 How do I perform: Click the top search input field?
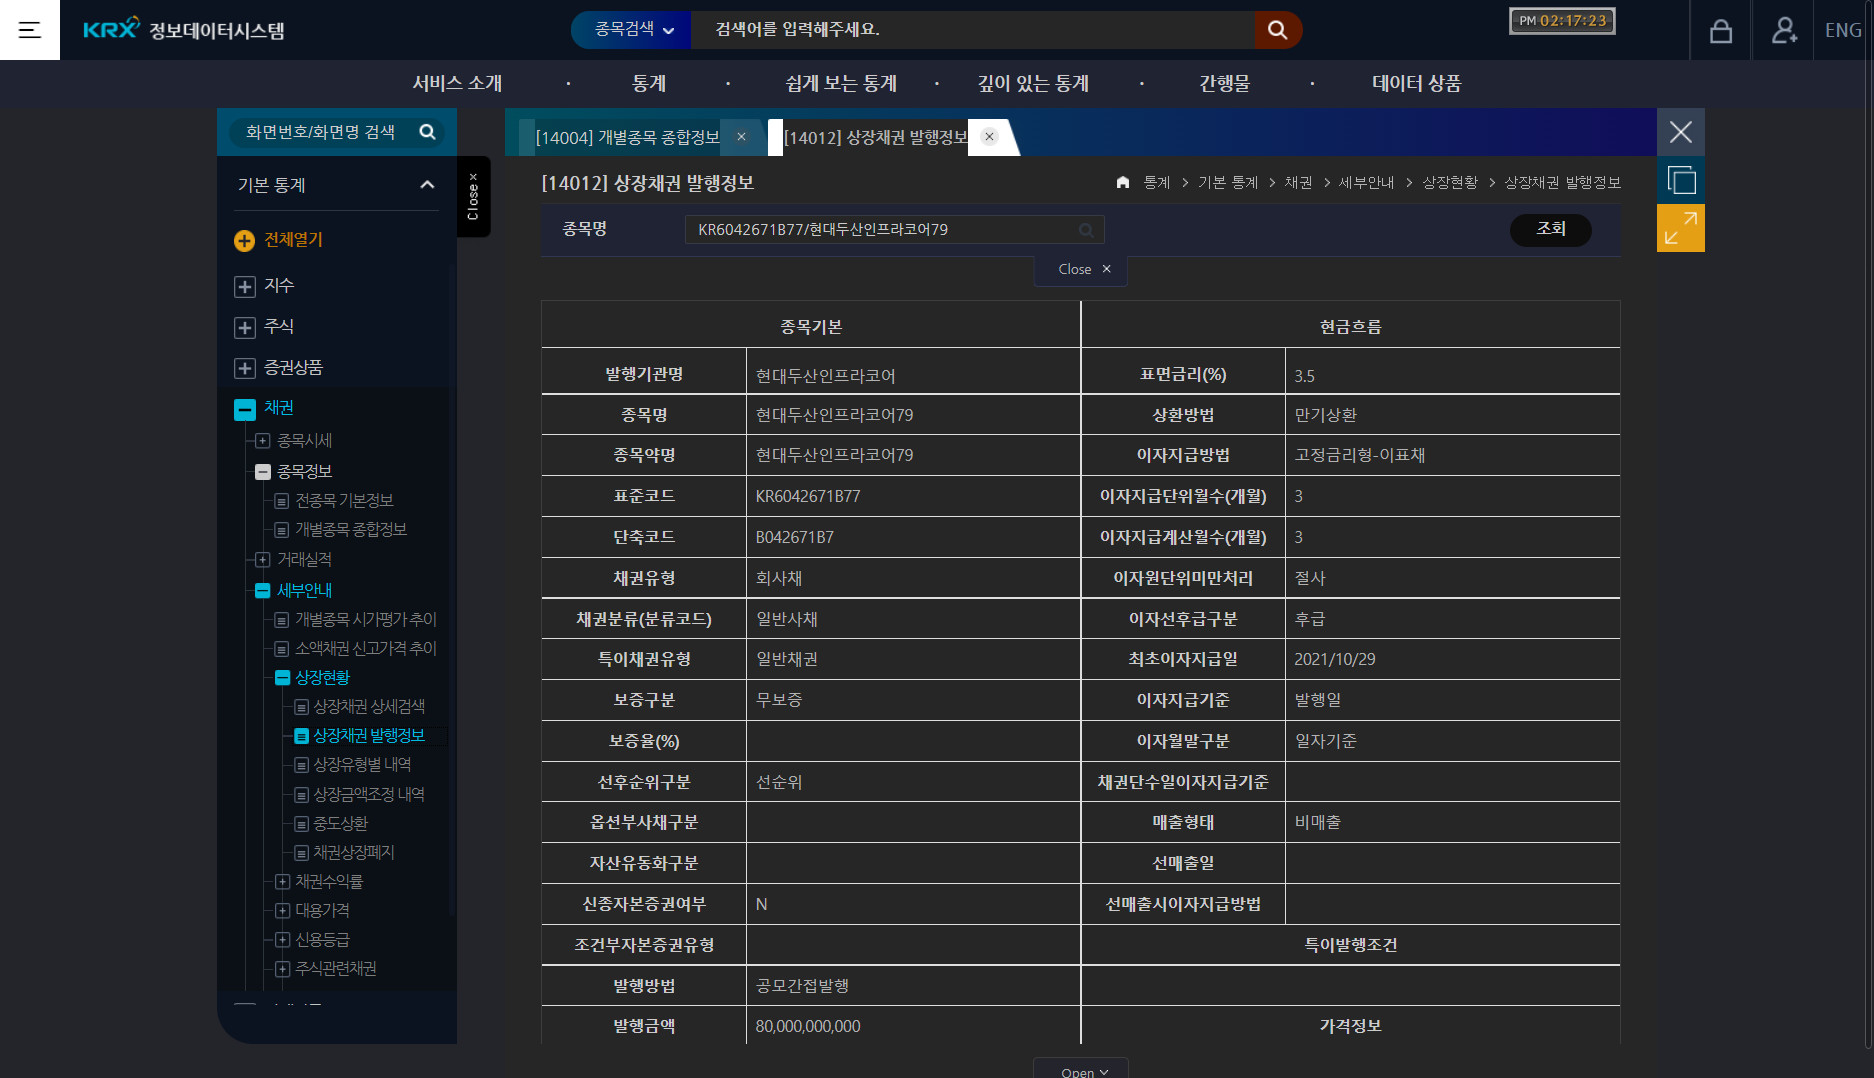(x=972, y=30)
